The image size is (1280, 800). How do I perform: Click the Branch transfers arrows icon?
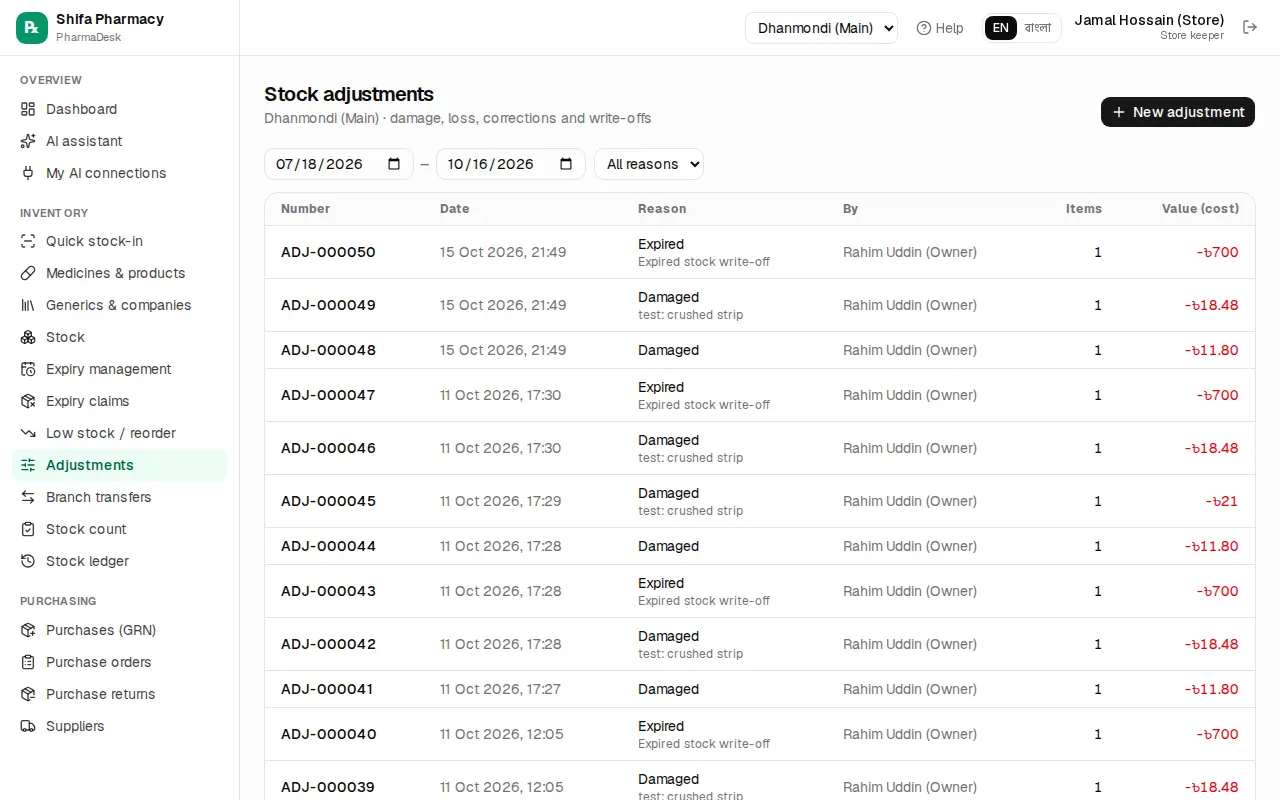pos(28,497)
